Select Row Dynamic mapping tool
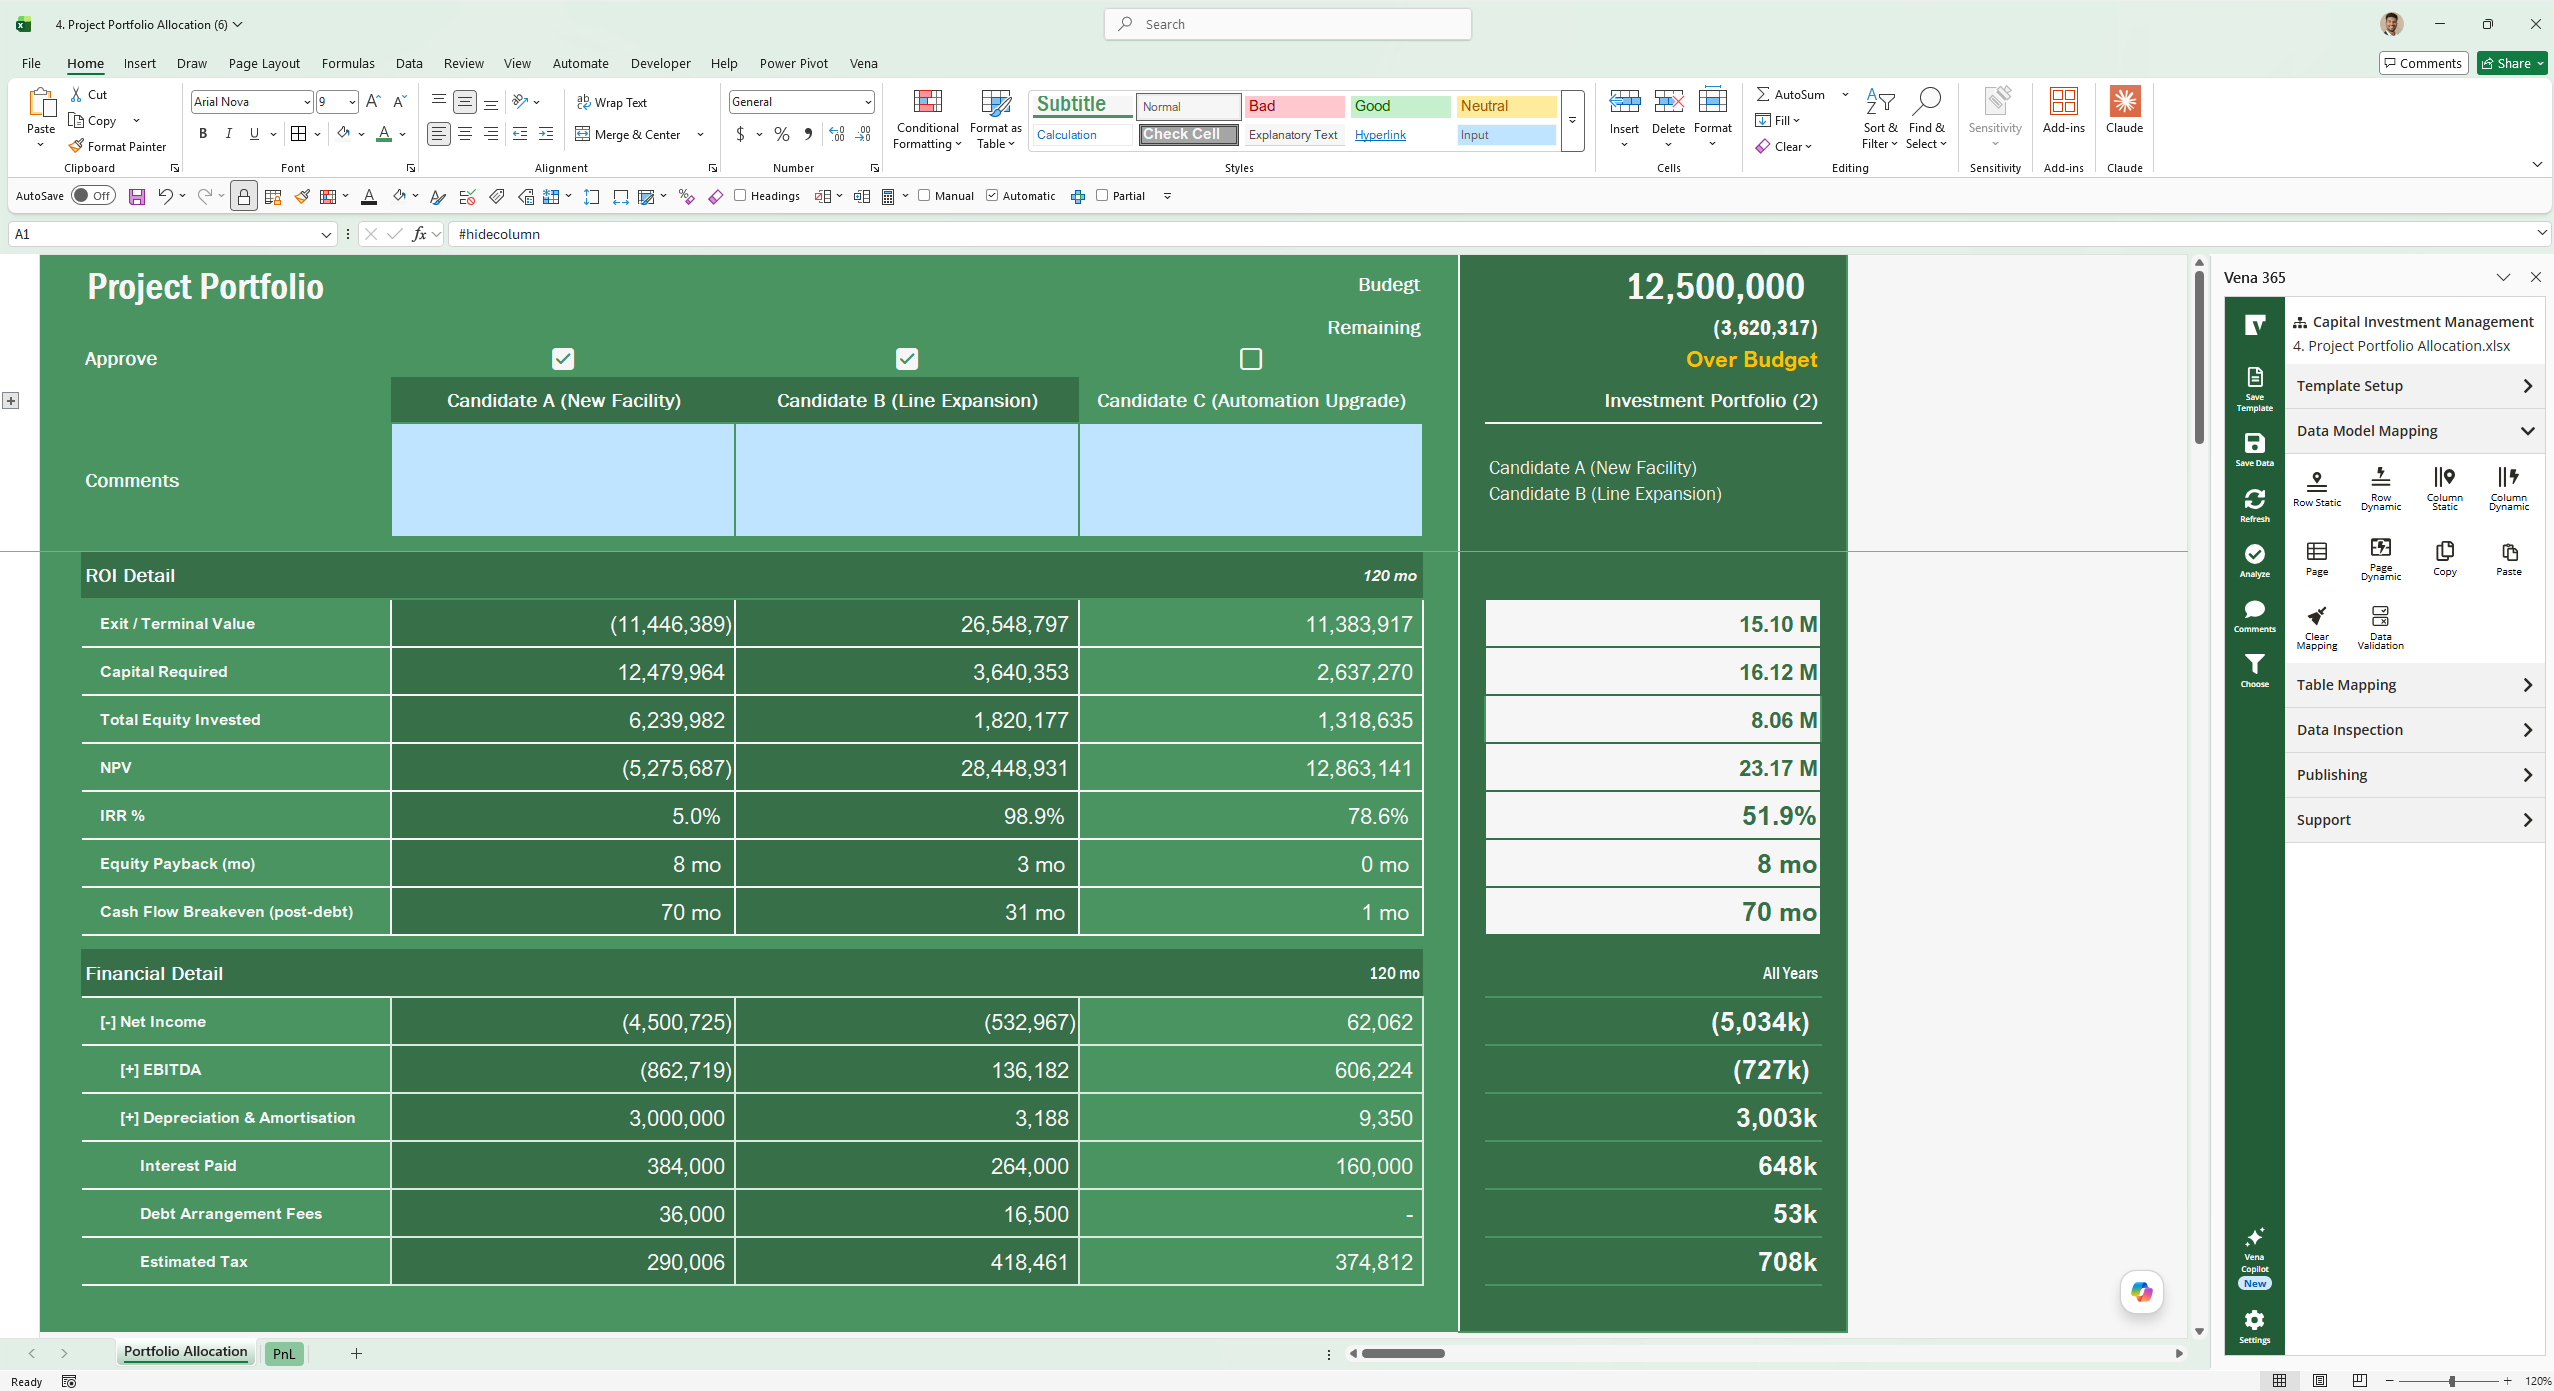2554x1391 pixels. 2380,487
